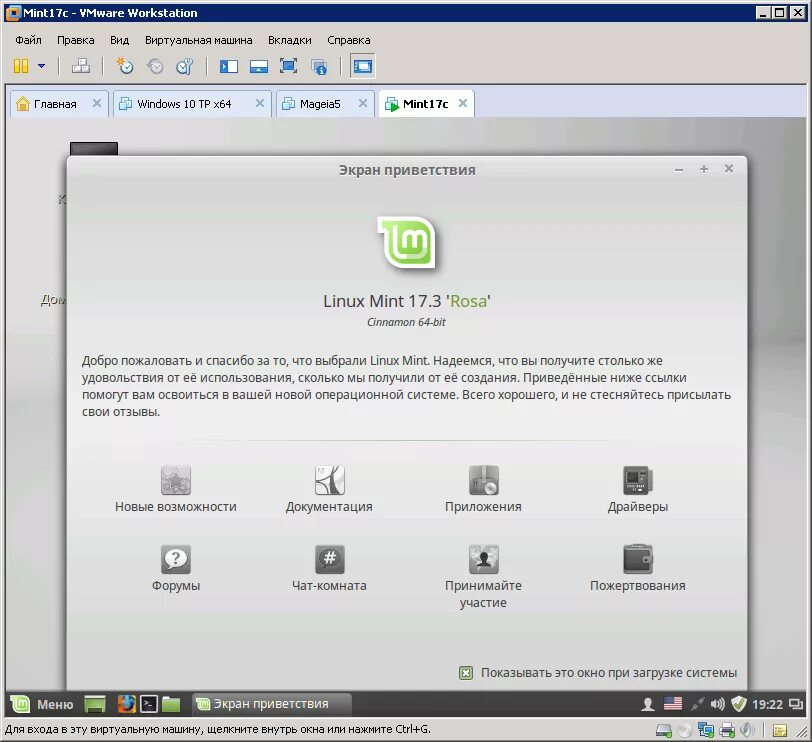
Task: Close the Mint17c tab
Action: tap(463, 103)
